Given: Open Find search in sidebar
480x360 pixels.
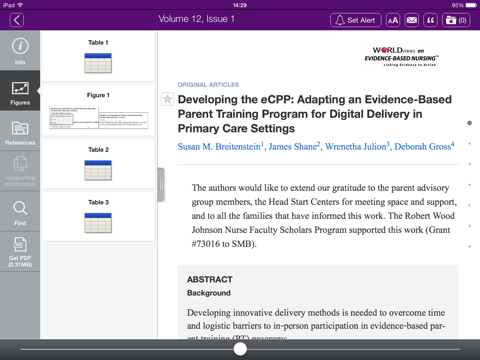Looking at the screenshot, I should pyautogui.click(x=20, y=212).
